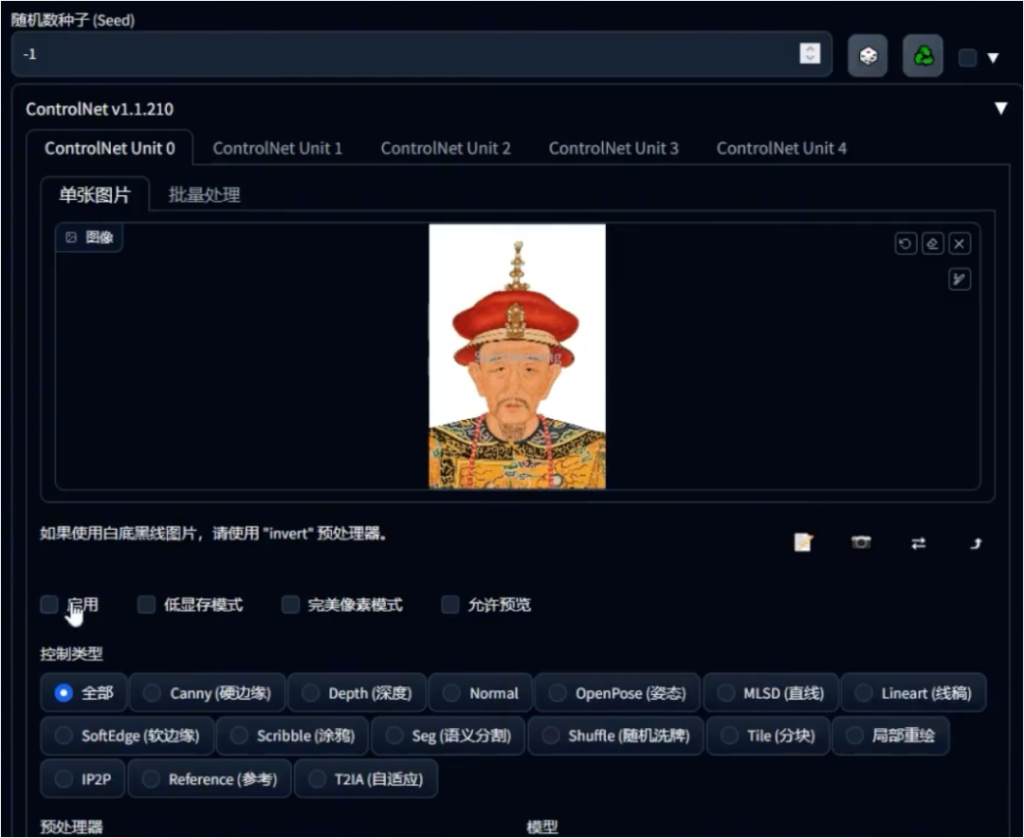Click the dice random seed icon

[867, 56]
